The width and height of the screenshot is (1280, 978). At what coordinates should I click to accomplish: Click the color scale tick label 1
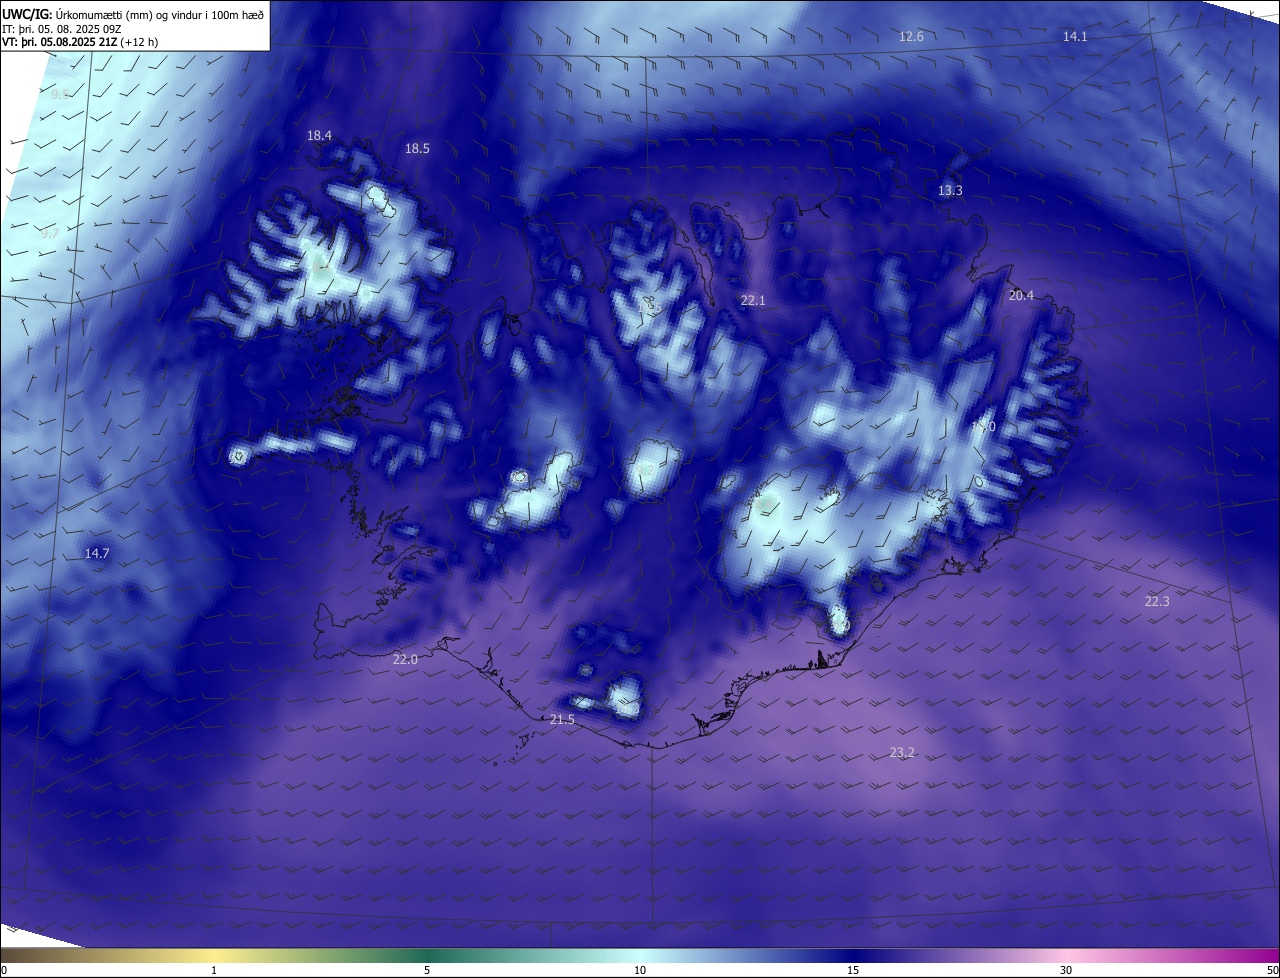214,970
